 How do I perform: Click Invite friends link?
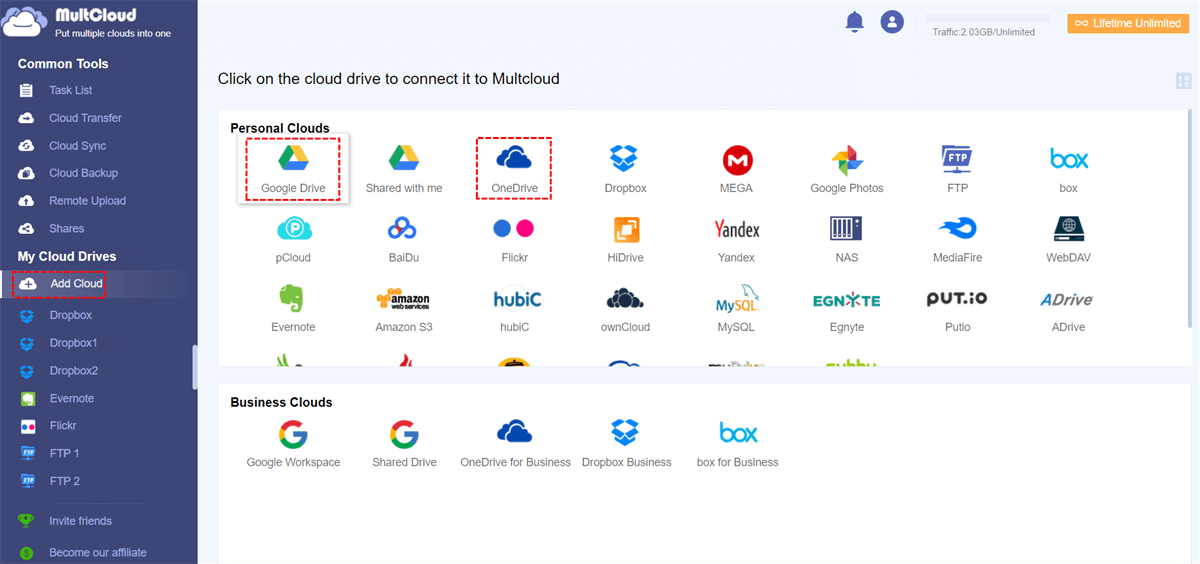80,521
